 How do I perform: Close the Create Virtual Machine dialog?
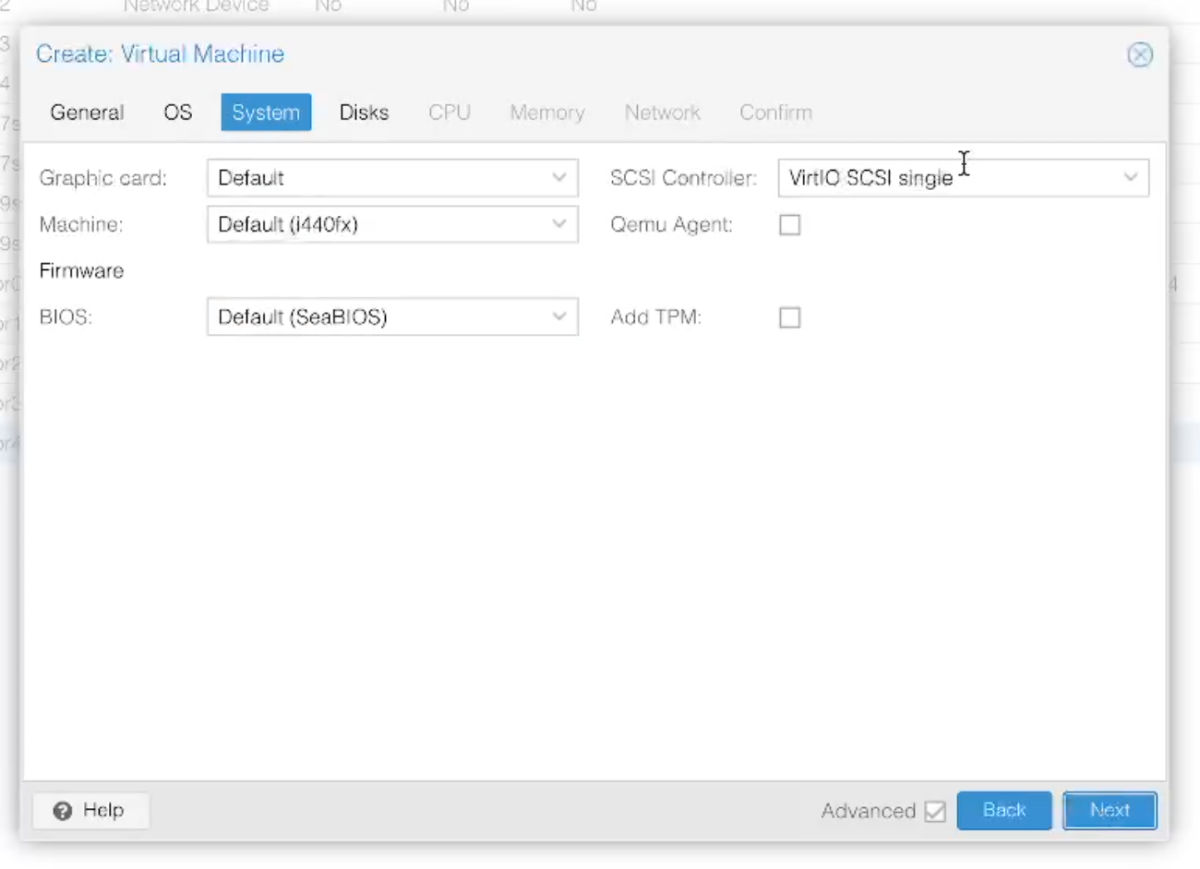[1140, 54]
